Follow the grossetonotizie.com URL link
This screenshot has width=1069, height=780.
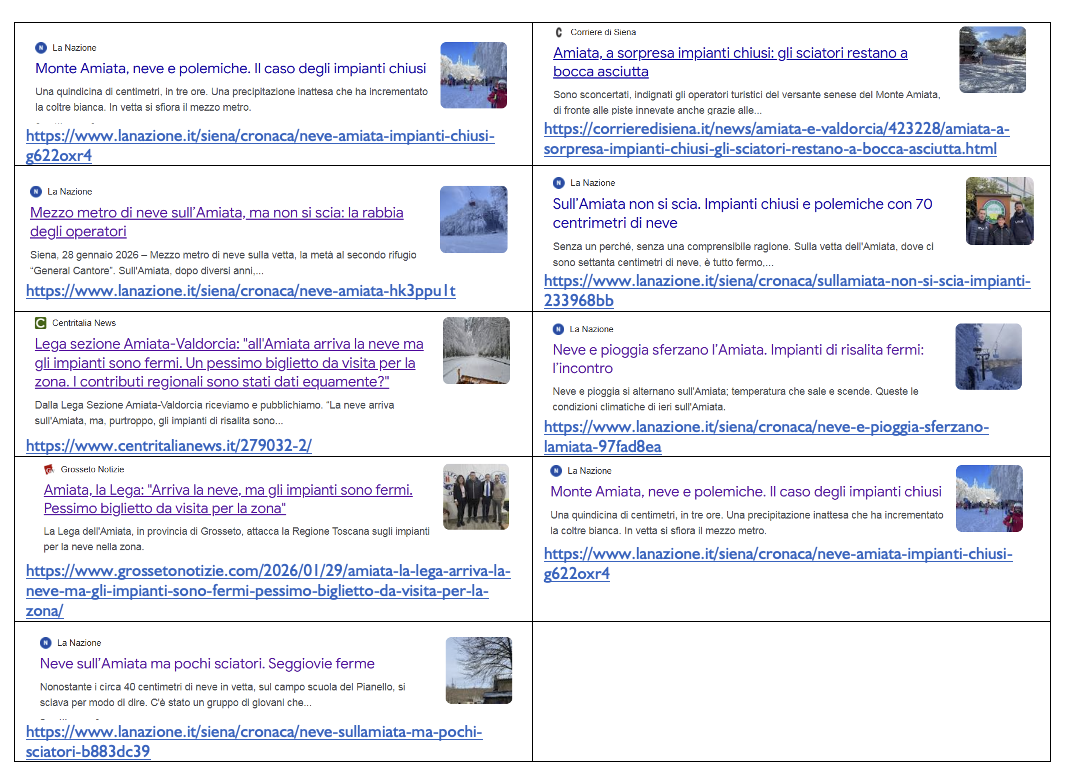click(268, 590)
